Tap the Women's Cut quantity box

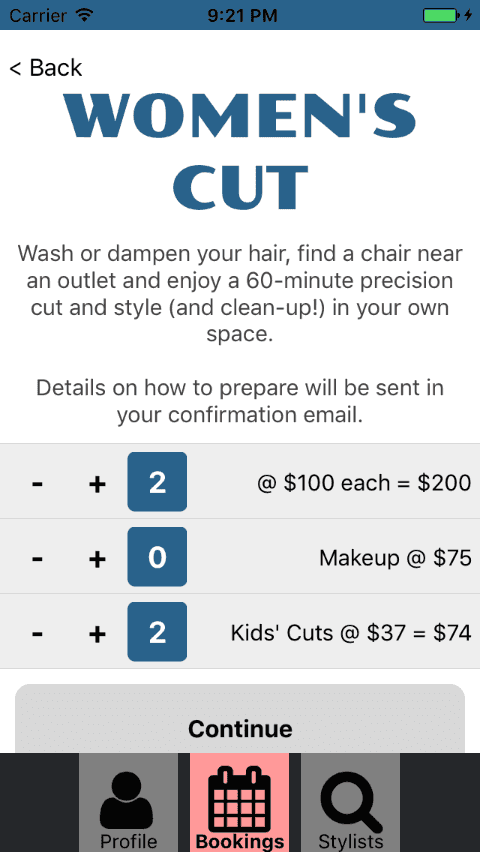[x=157, y=482]
